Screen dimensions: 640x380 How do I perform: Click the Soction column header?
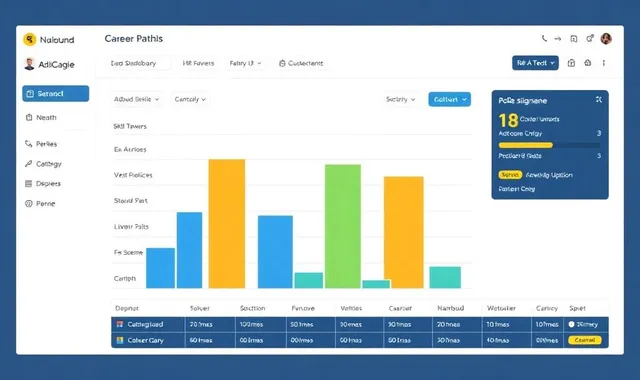253,308
